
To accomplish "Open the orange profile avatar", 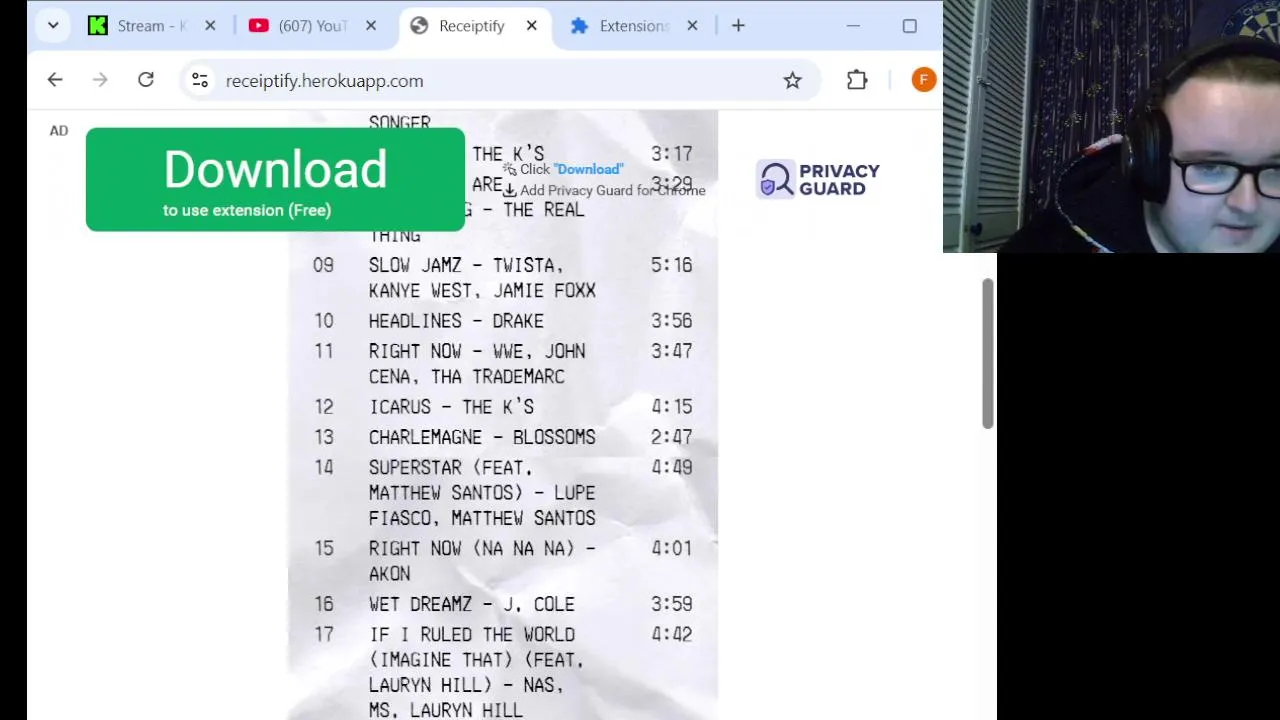I will [x=924, y=80].
